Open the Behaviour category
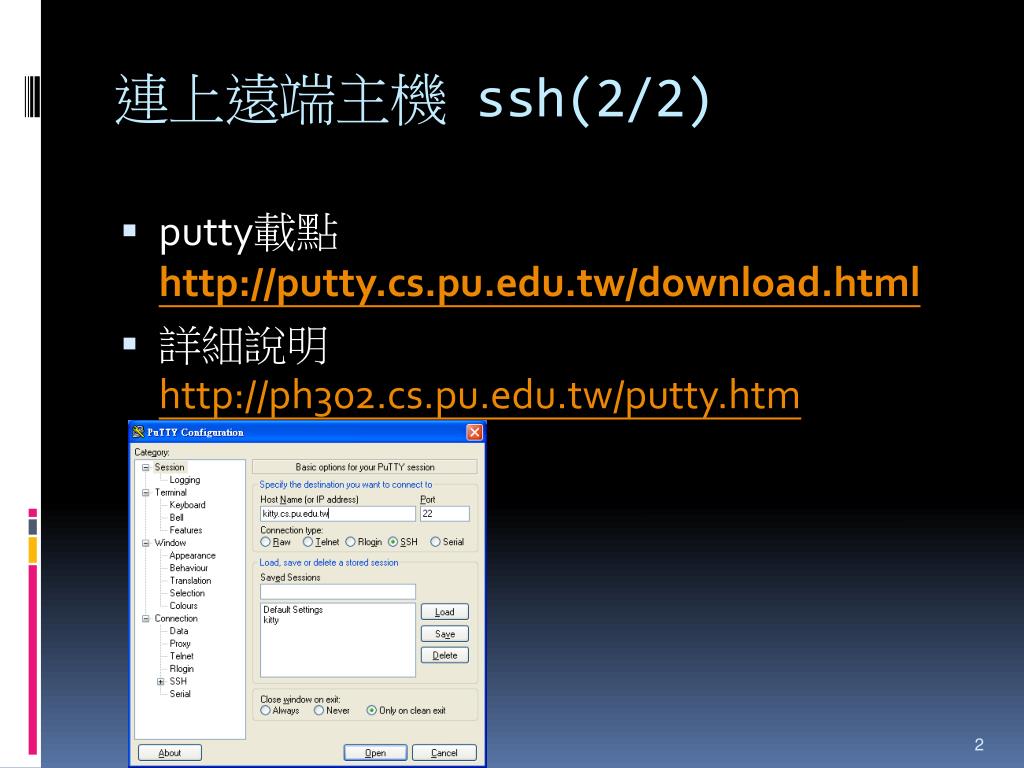Viewport: 1024px width, 768px height. (x=189, y=568)
